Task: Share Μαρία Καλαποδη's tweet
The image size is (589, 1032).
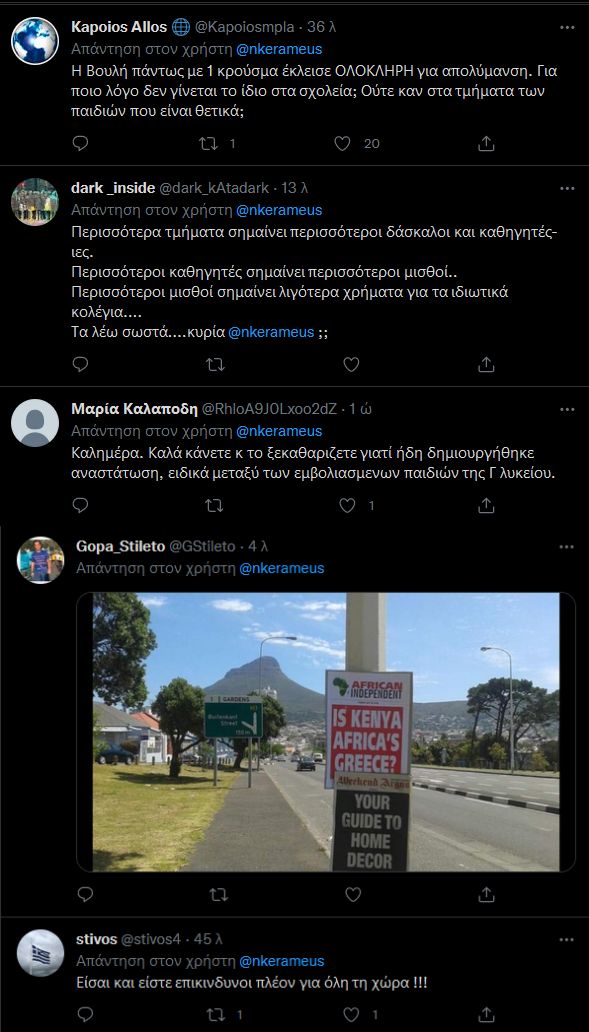Action: (486, 505)
